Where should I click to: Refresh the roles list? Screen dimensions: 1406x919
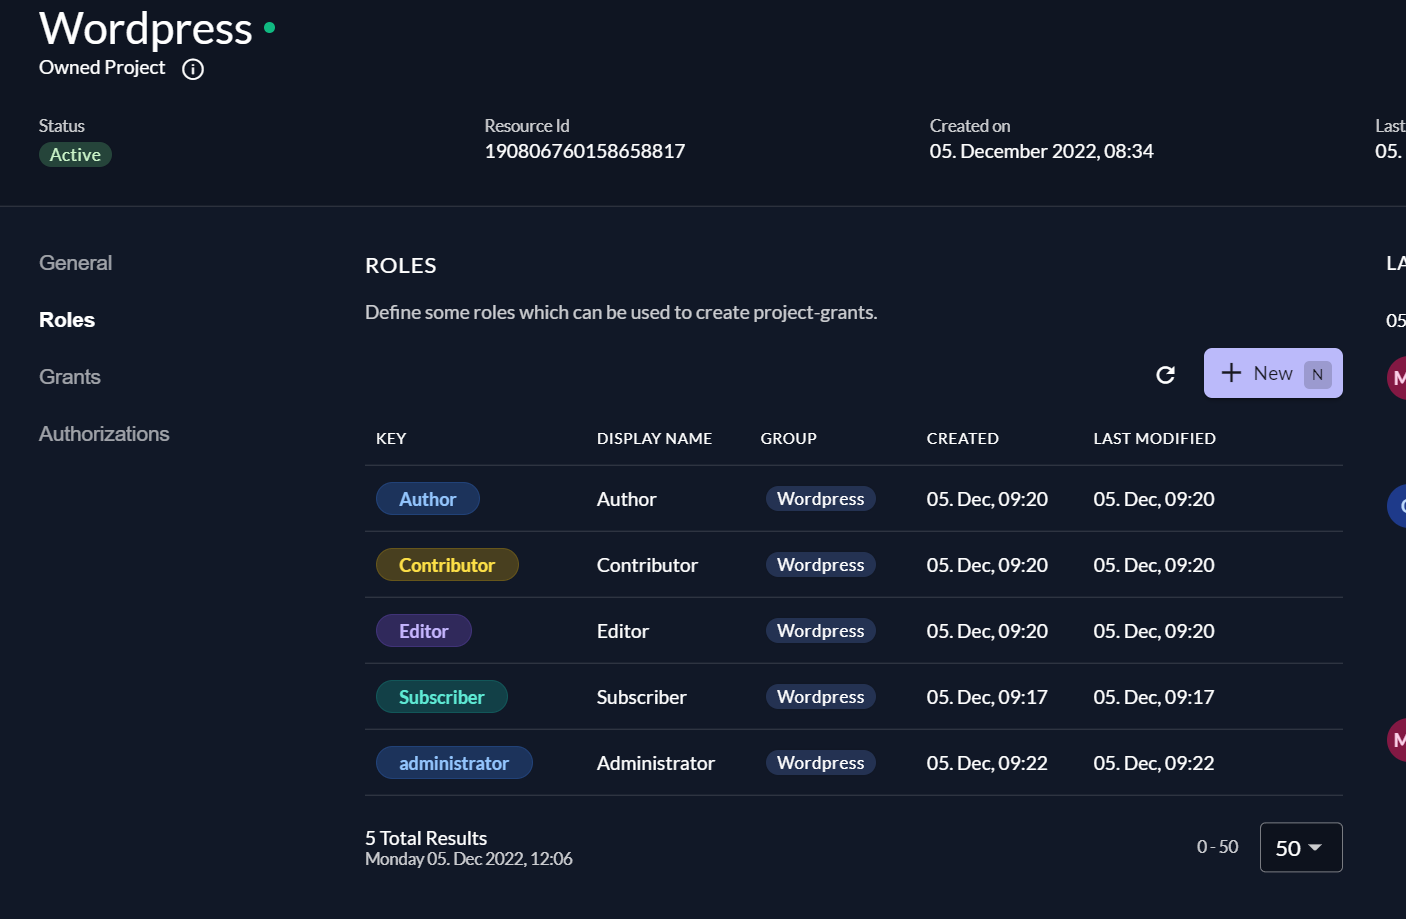1165,374
